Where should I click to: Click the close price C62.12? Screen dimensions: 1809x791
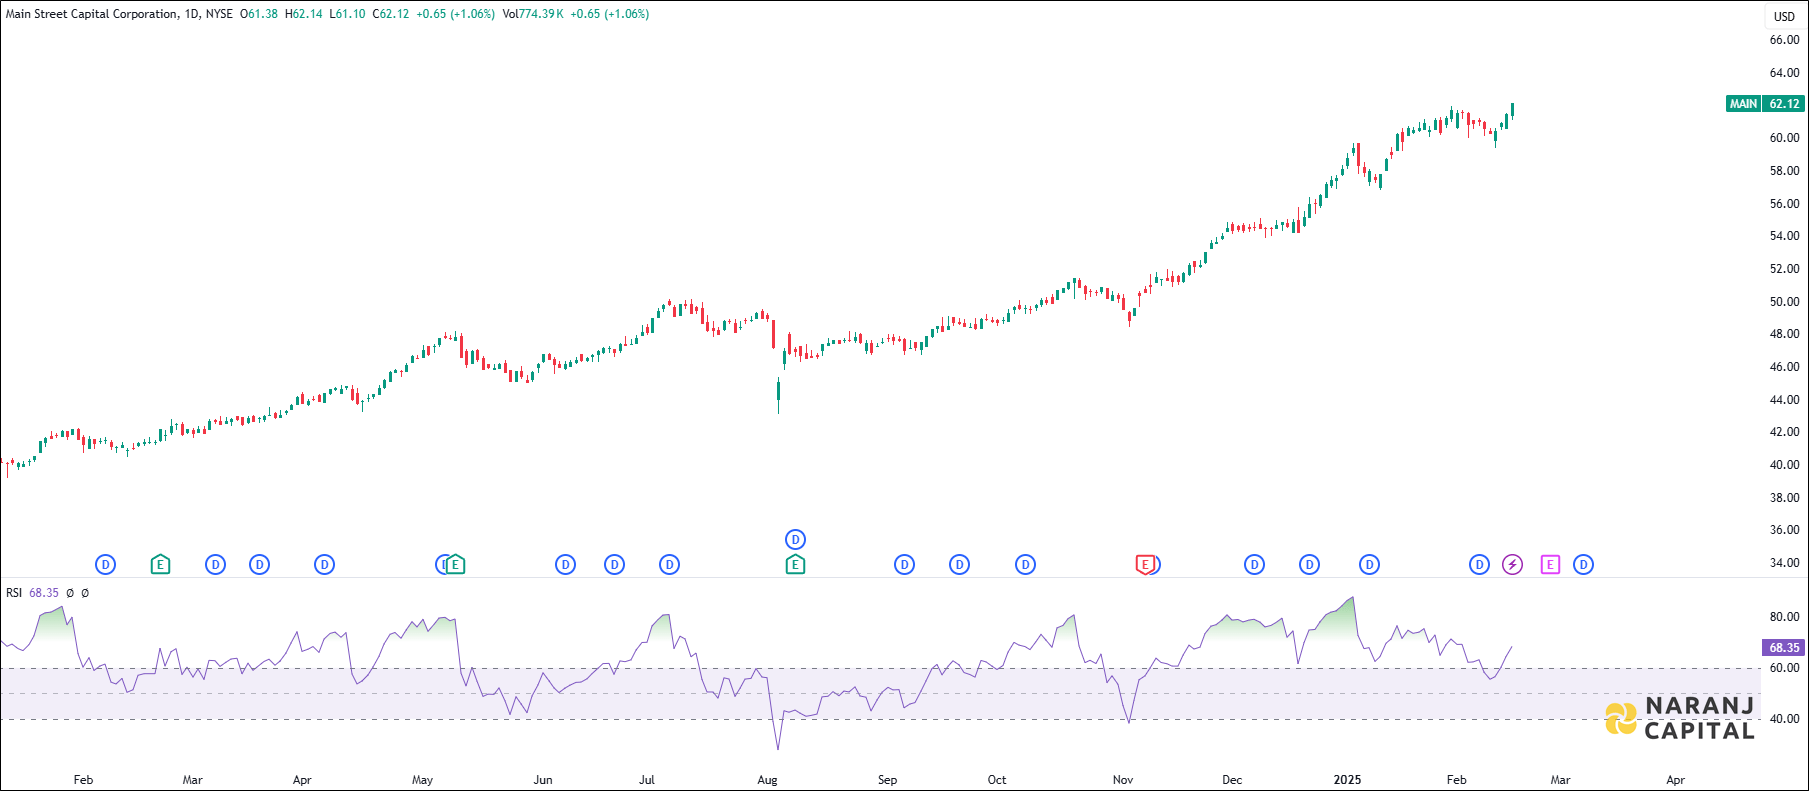391,14
